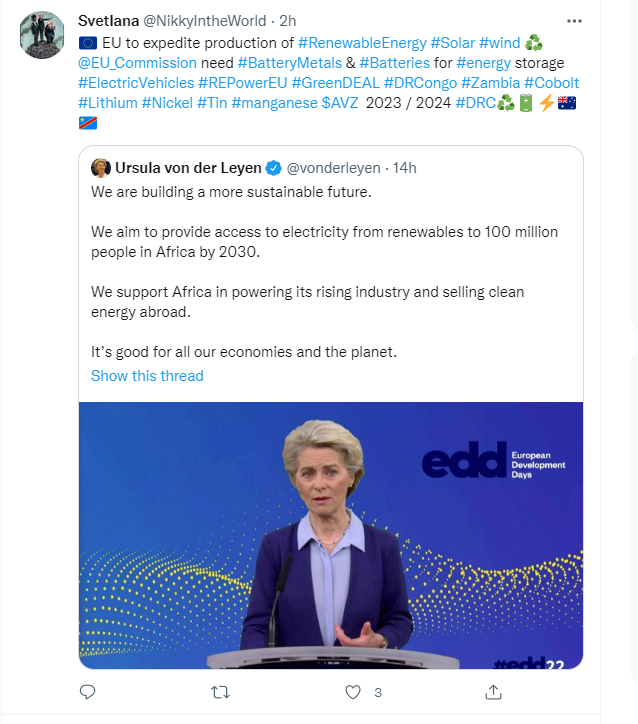Open the European Development Days video thumbnail

click(x=331, y=535)
